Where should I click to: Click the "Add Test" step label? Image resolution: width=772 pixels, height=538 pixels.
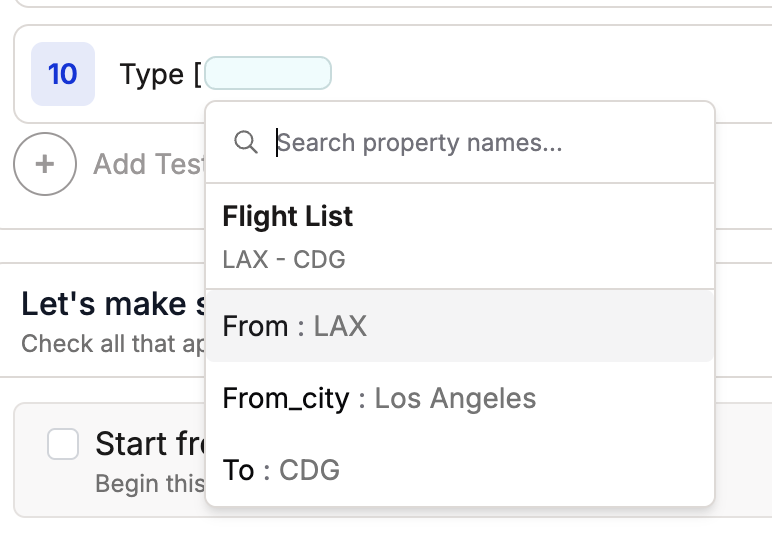tap(148, 164)
